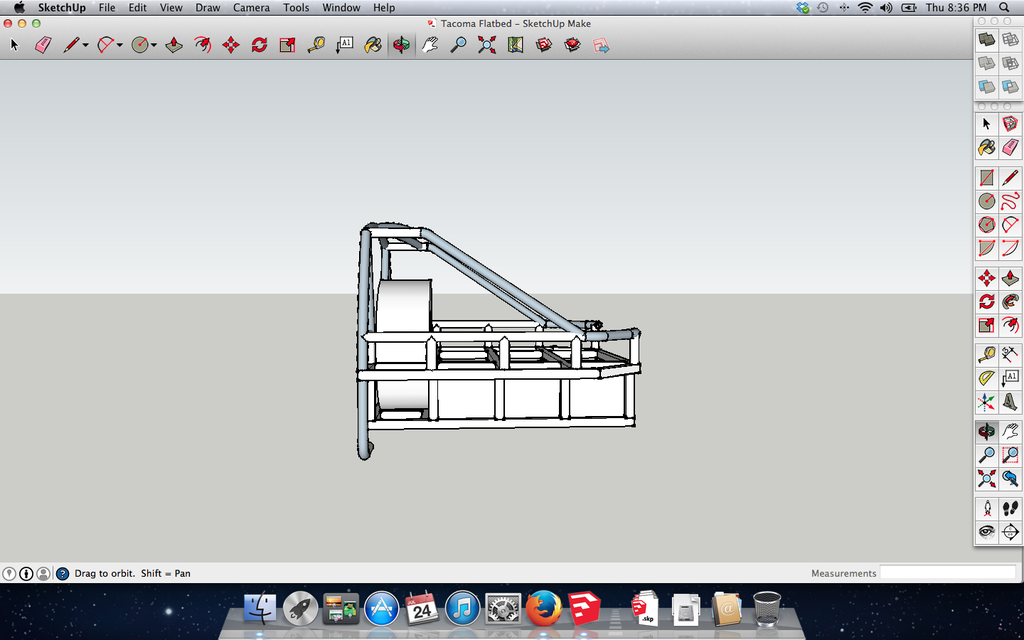The height and width of the screenshot is (640, 1024).
Task: Select the Tape Measure tool in top toolbar
Action: tap(316, 44)
